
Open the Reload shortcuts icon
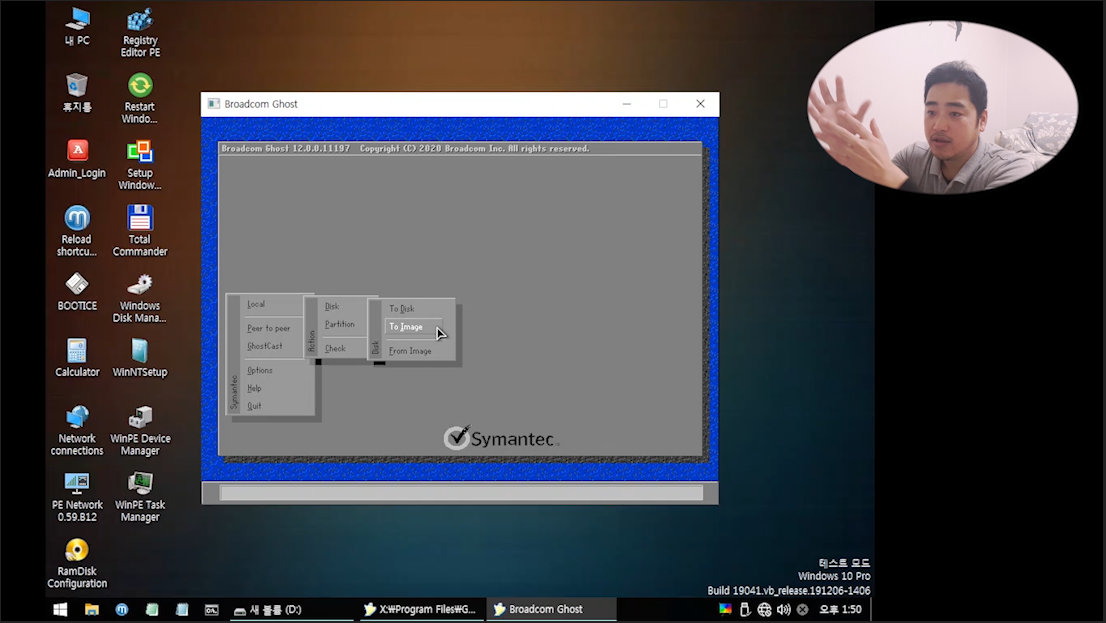pos(77,231)
